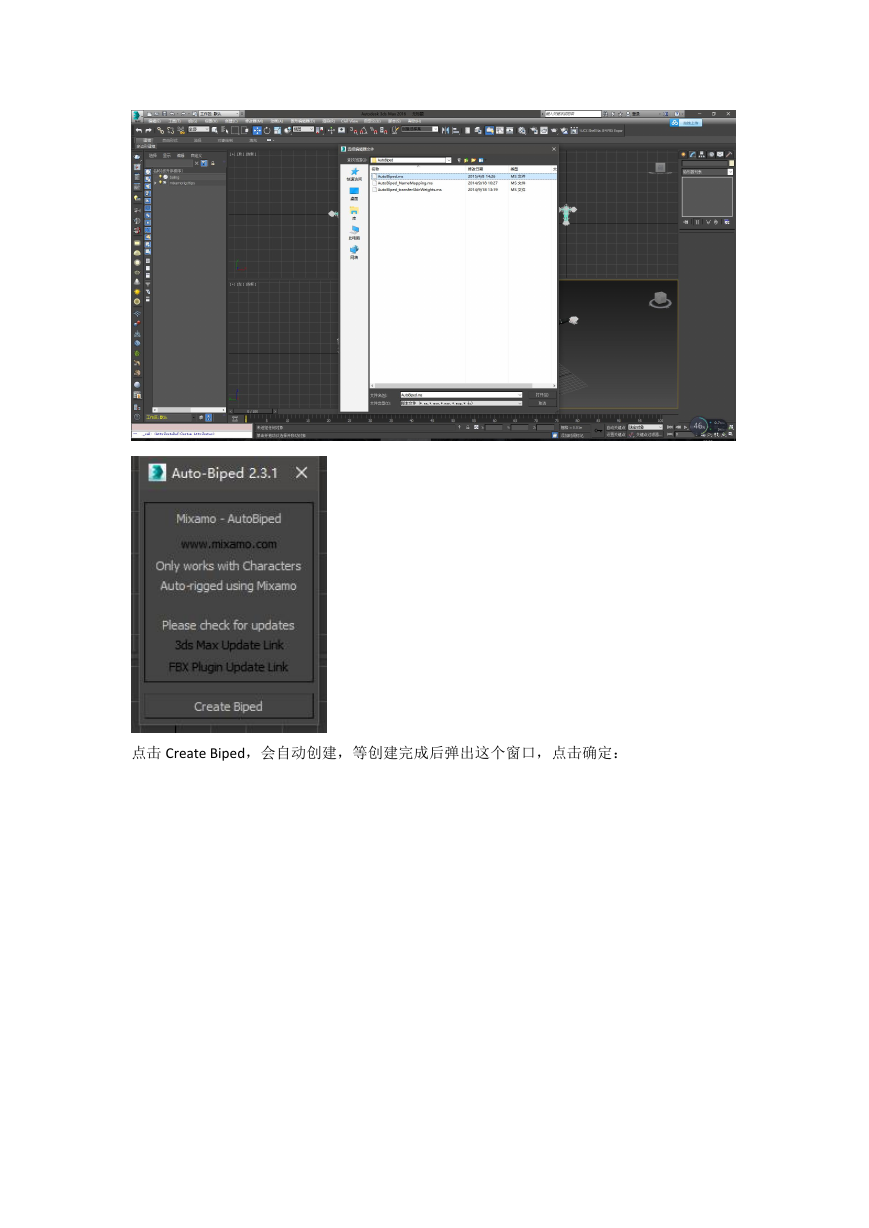Click the Create Biped button
869x1228 pixels.
click(x=229, y=706)
